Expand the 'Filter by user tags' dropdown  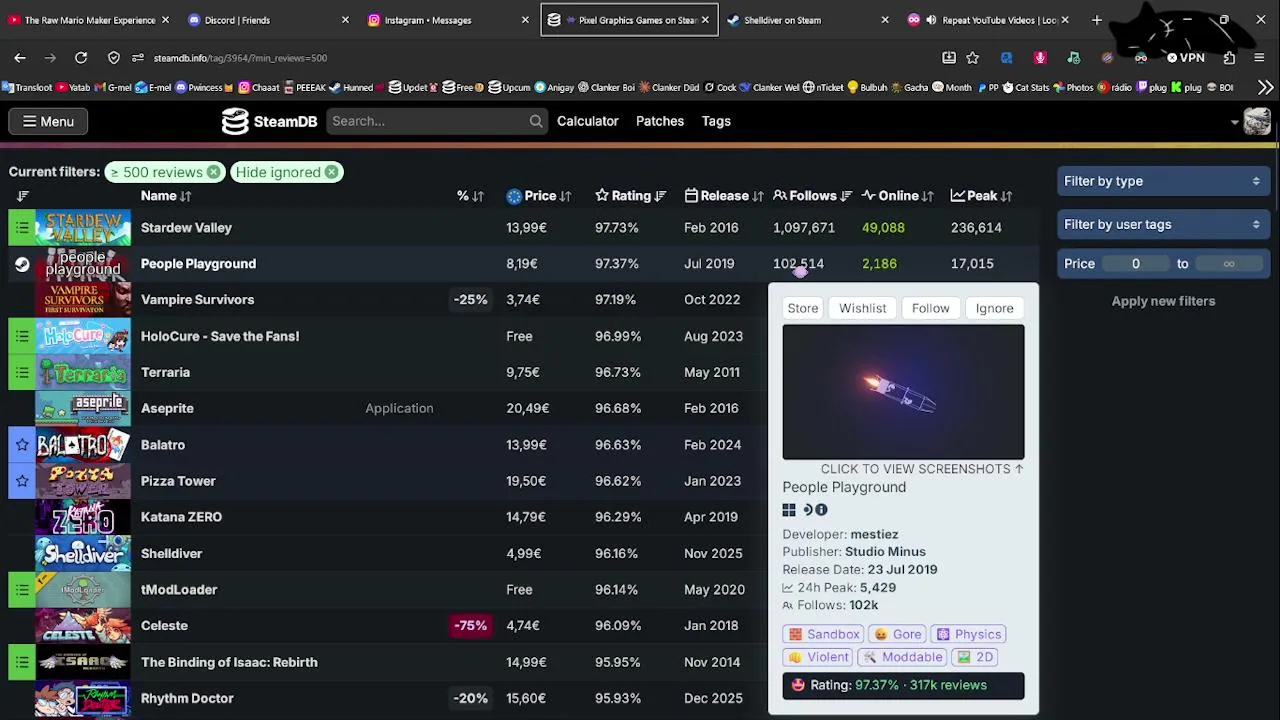[1162, 225]
